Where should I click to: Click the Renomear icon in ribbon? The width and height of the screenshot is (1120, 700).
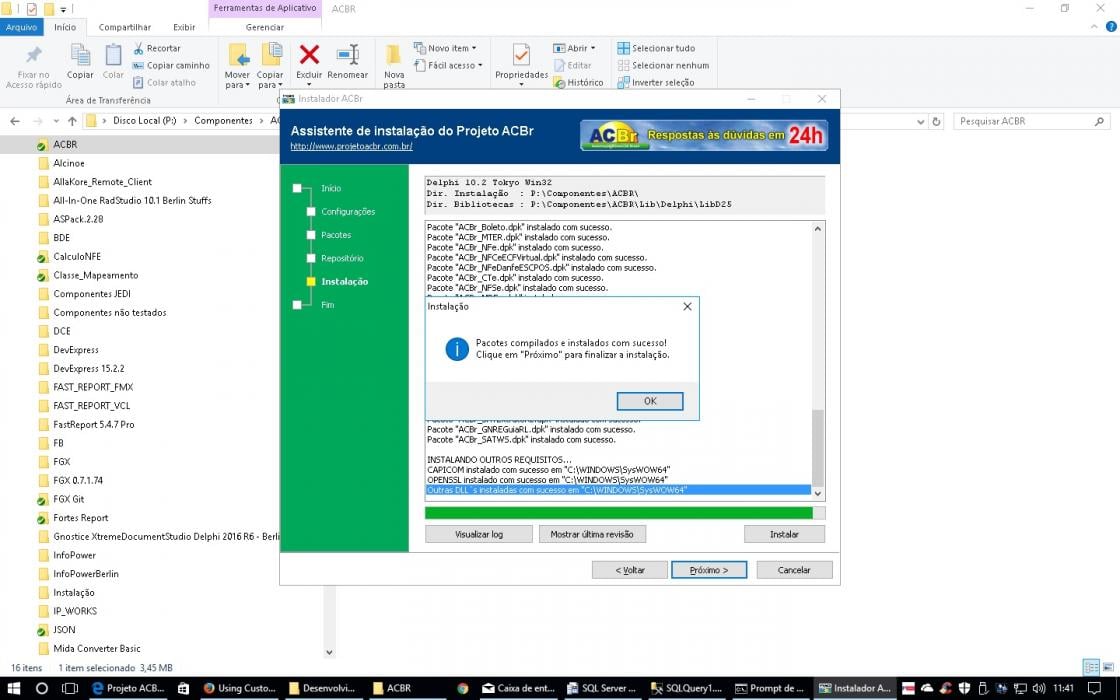(x=347, y=55)
